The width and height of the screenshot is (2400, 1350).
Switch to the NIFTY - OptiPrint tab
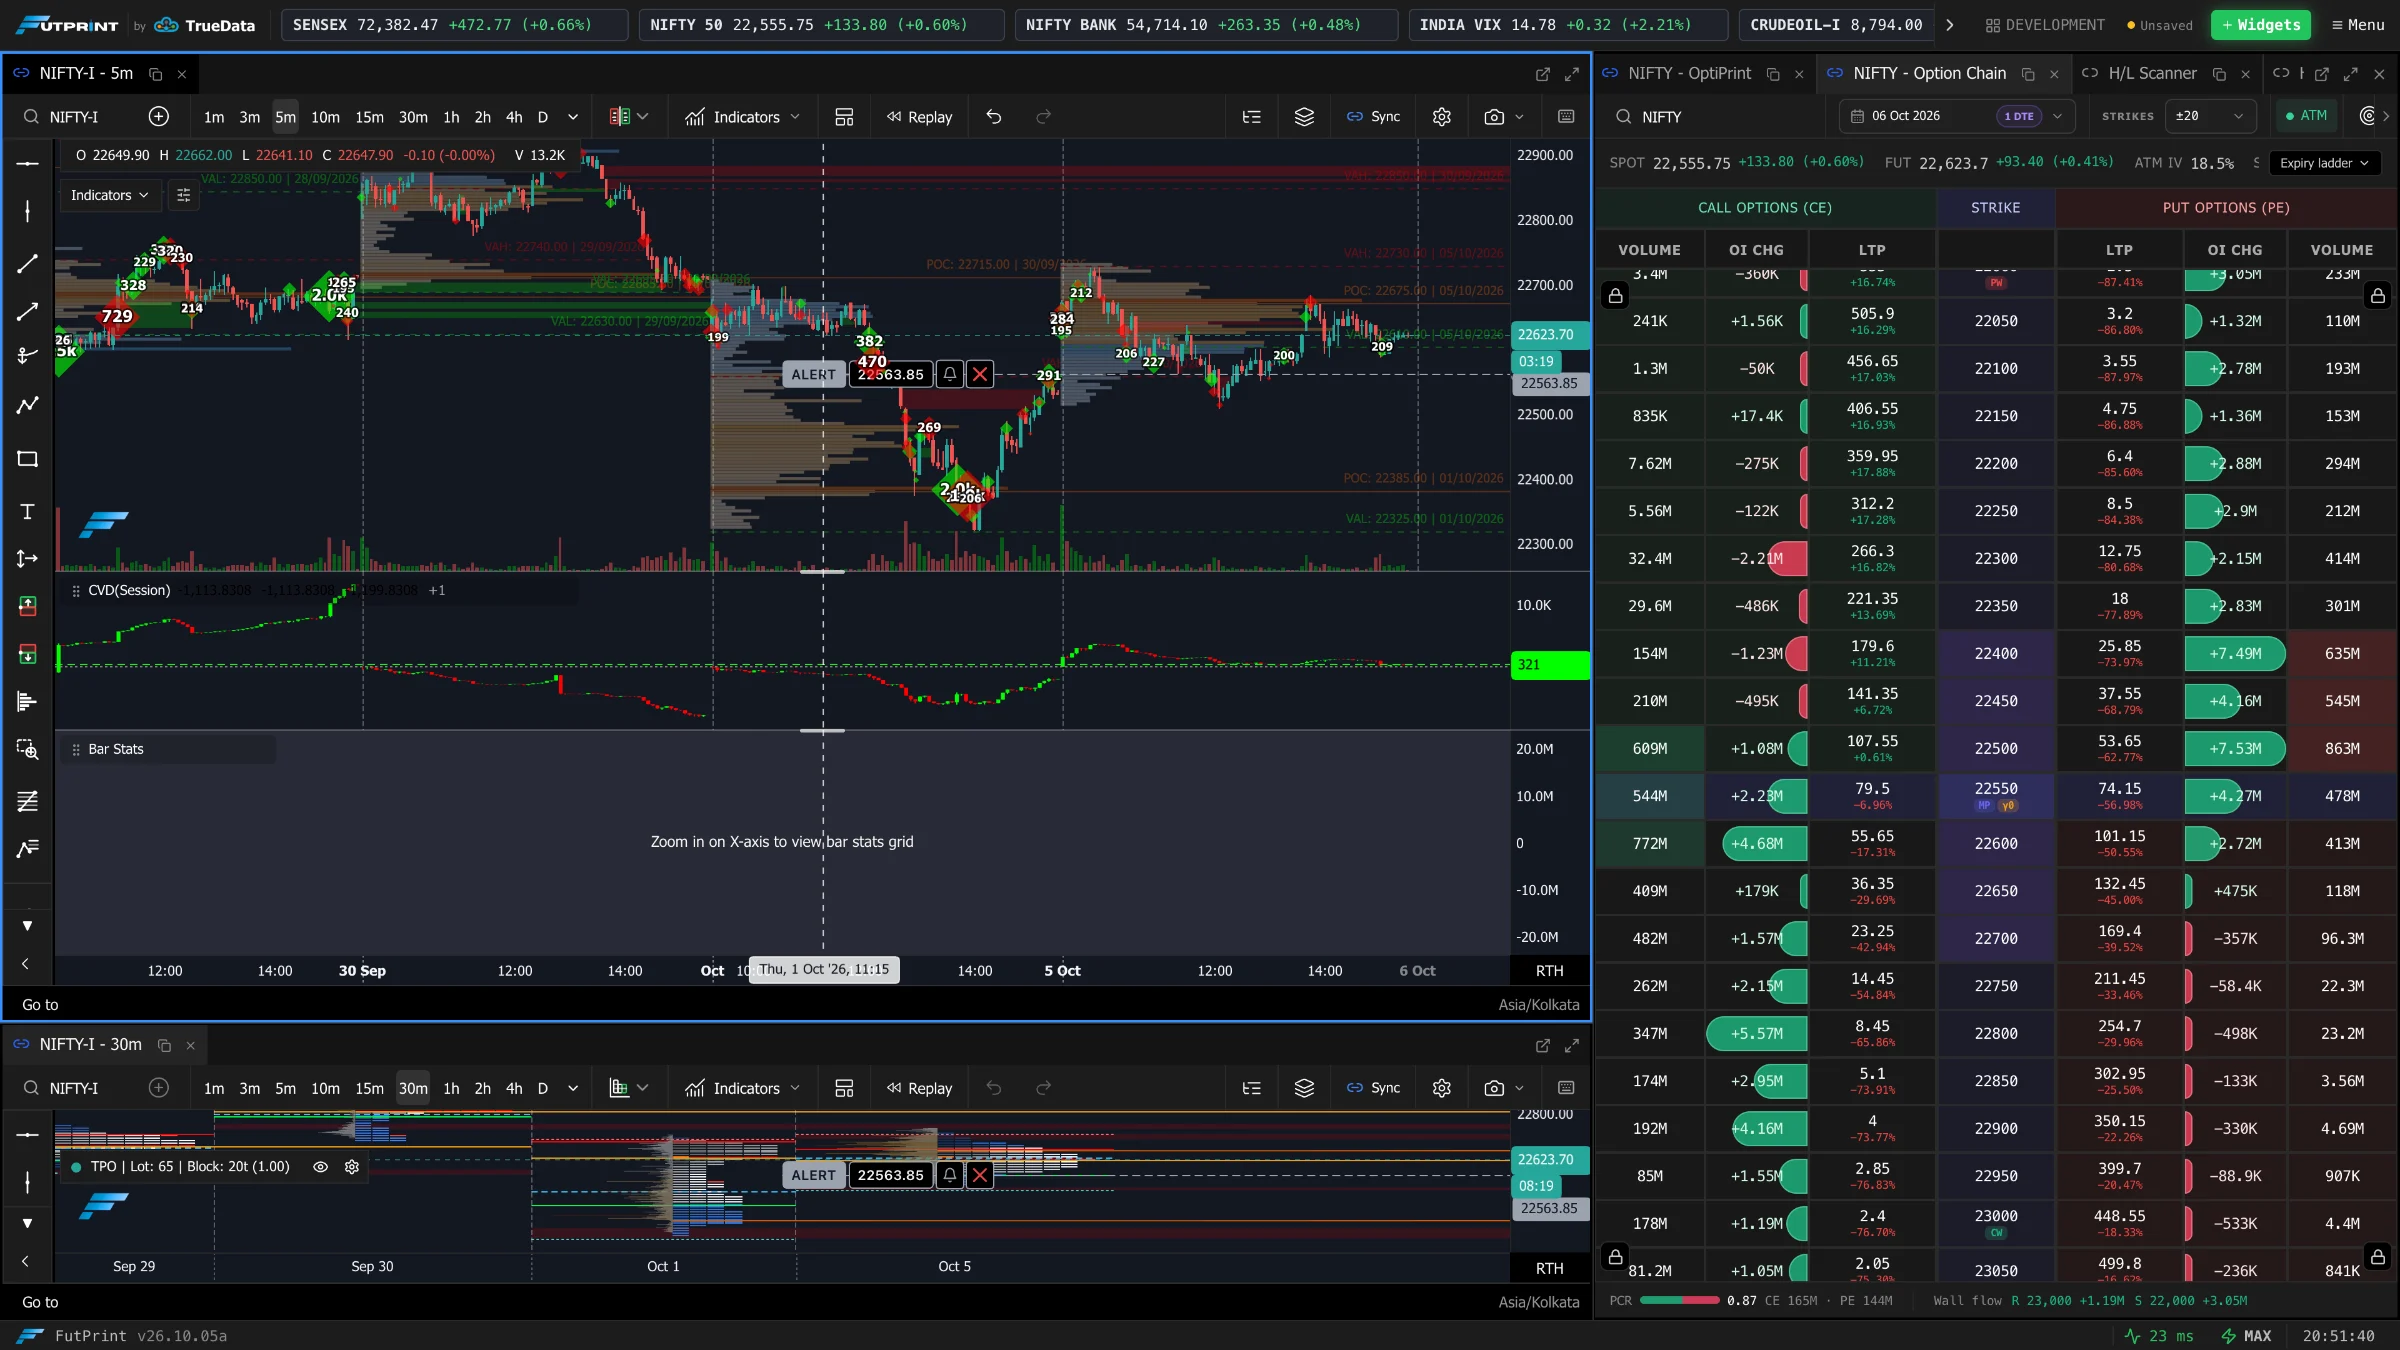1689,74
